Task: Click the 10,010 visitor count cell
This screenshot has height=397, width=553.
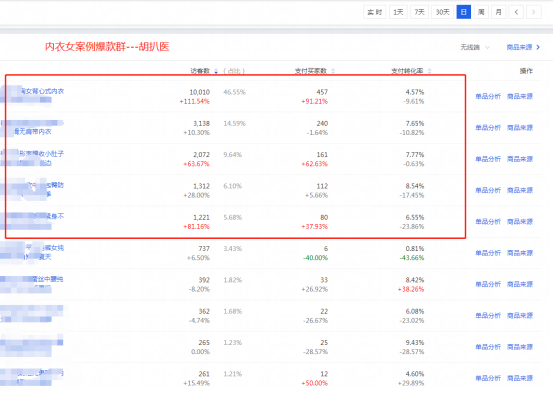Action: 200,92
